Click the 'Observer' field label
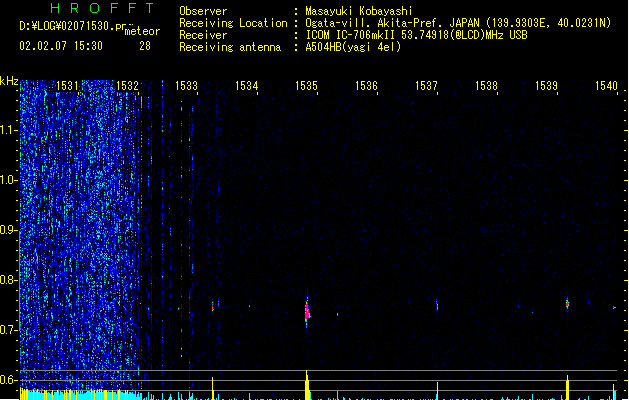 (203, 11)
